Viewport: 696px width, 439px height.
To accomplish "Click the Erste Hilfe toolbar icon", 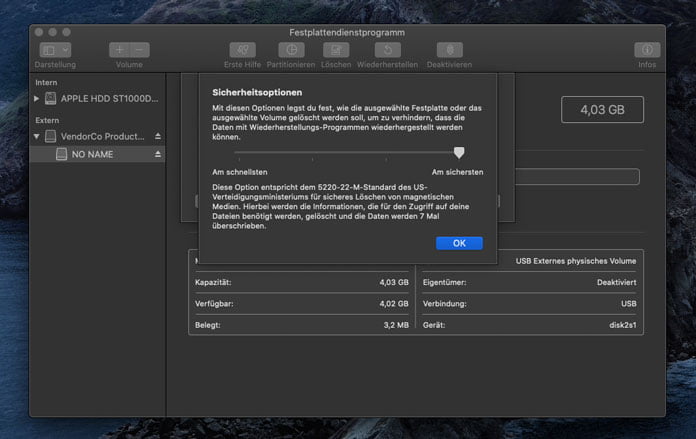I will (242, 49).
